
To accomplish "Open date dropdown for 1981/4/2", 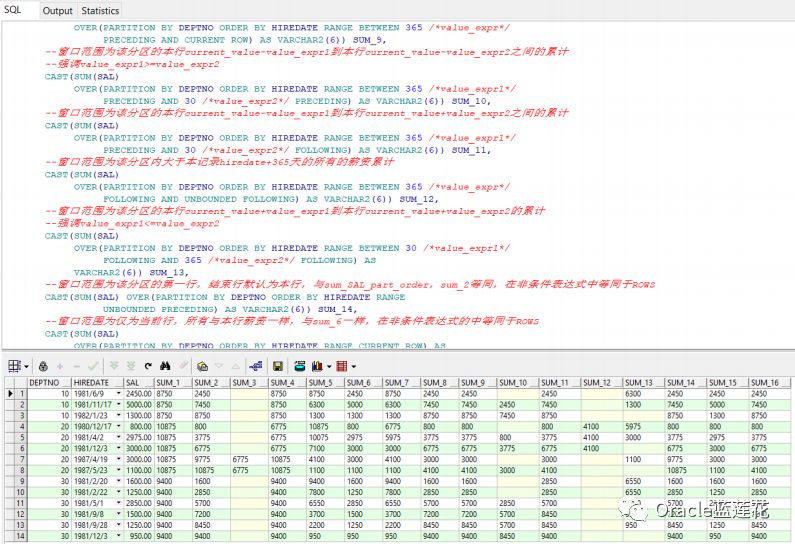I will click(119, 437).
